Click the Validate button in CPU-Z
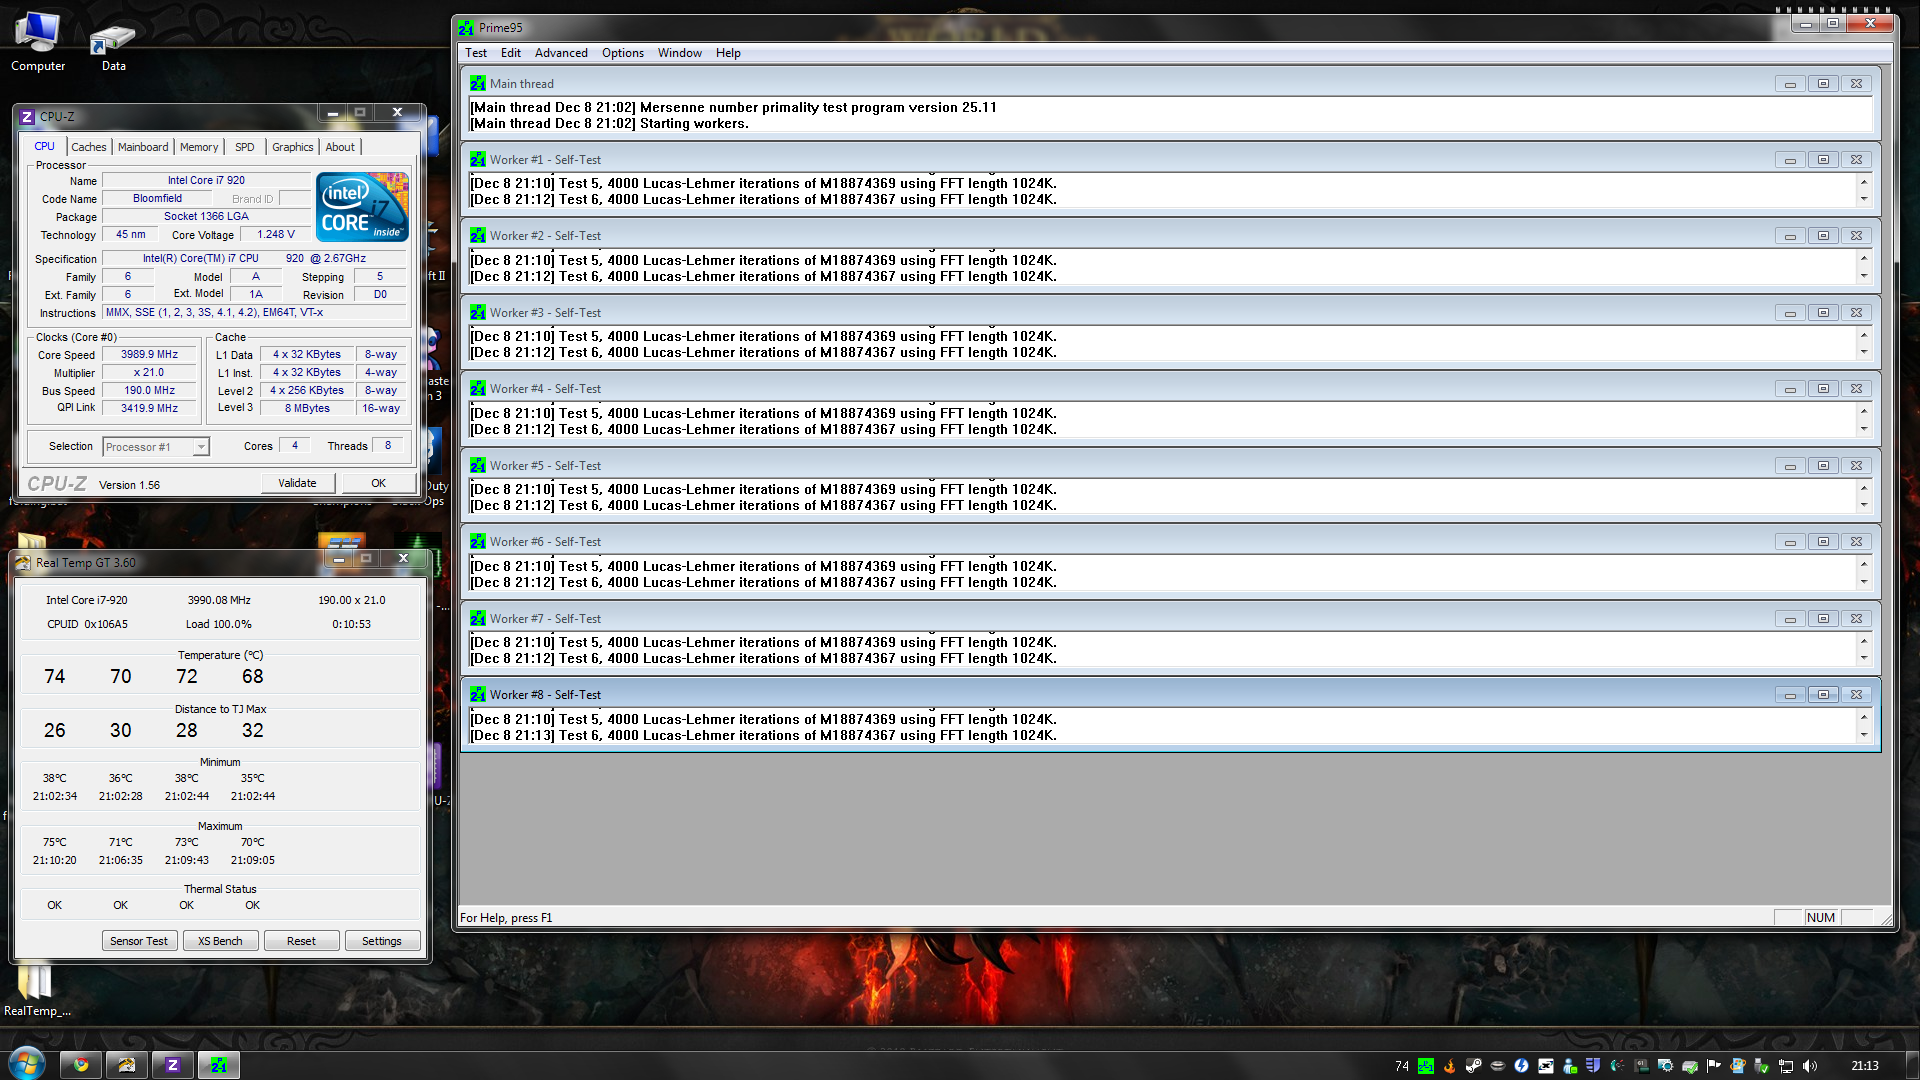Viewport: 1920px width, 1080px height. 297,483
